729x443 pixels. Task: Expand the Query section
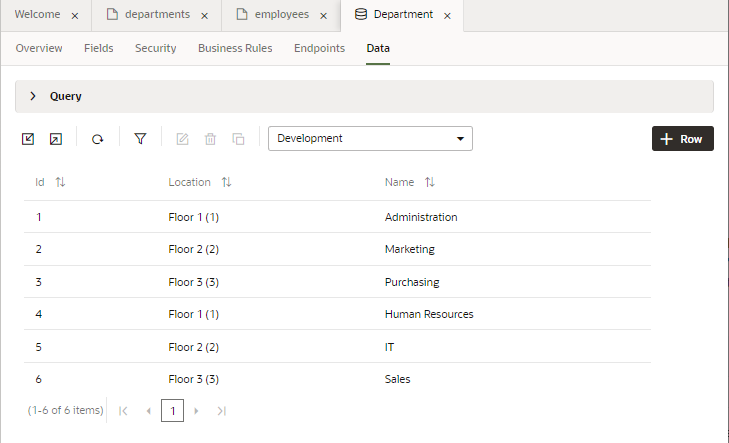coord(33,97)
